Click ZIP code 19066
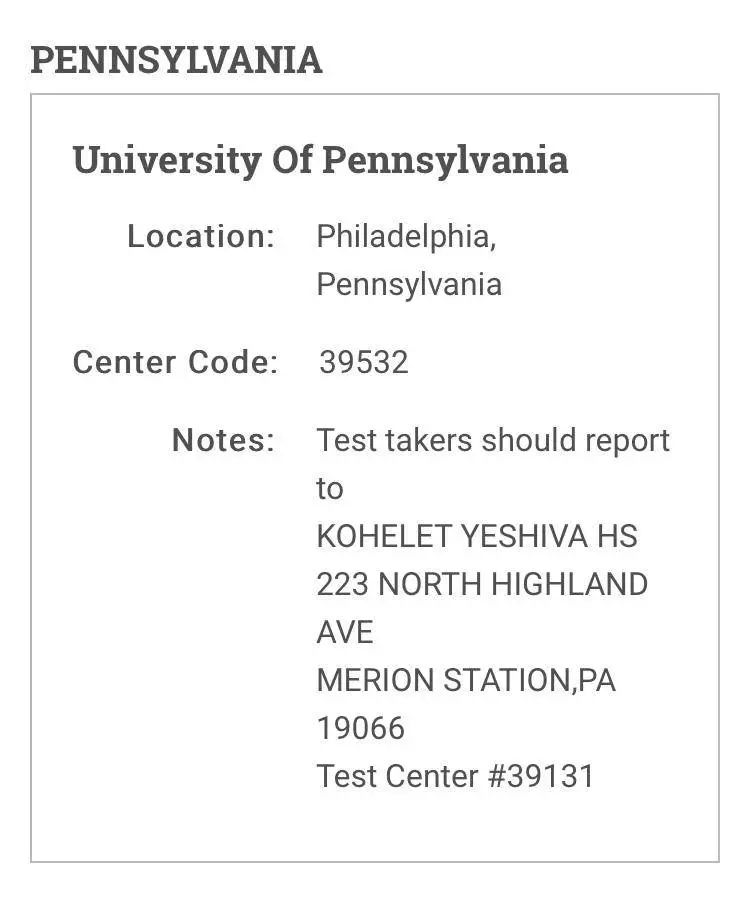This screenshot has height=900, width=750. tap(361, 728)
